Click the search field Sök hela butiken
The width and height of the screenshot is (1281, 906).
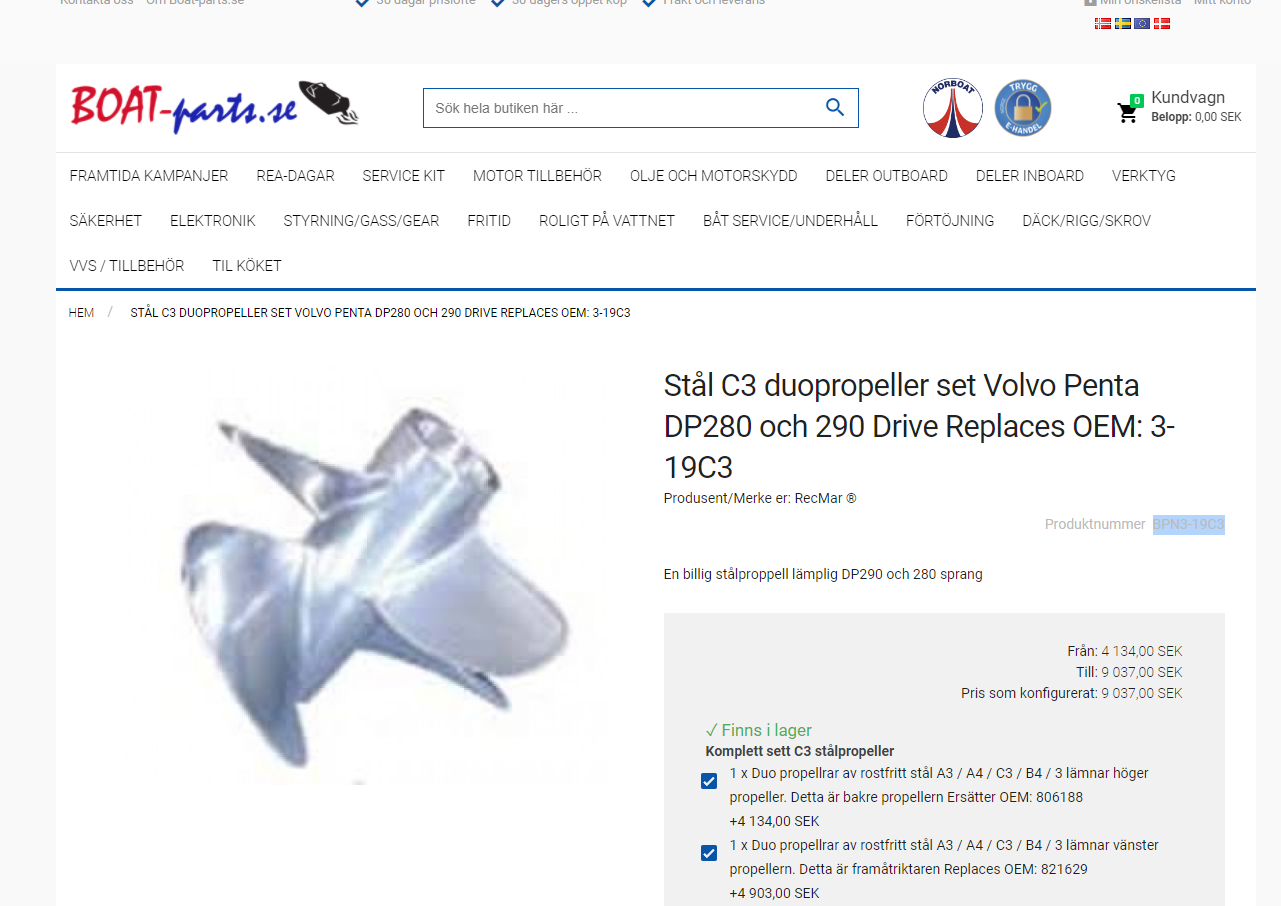tap(620, 108)
